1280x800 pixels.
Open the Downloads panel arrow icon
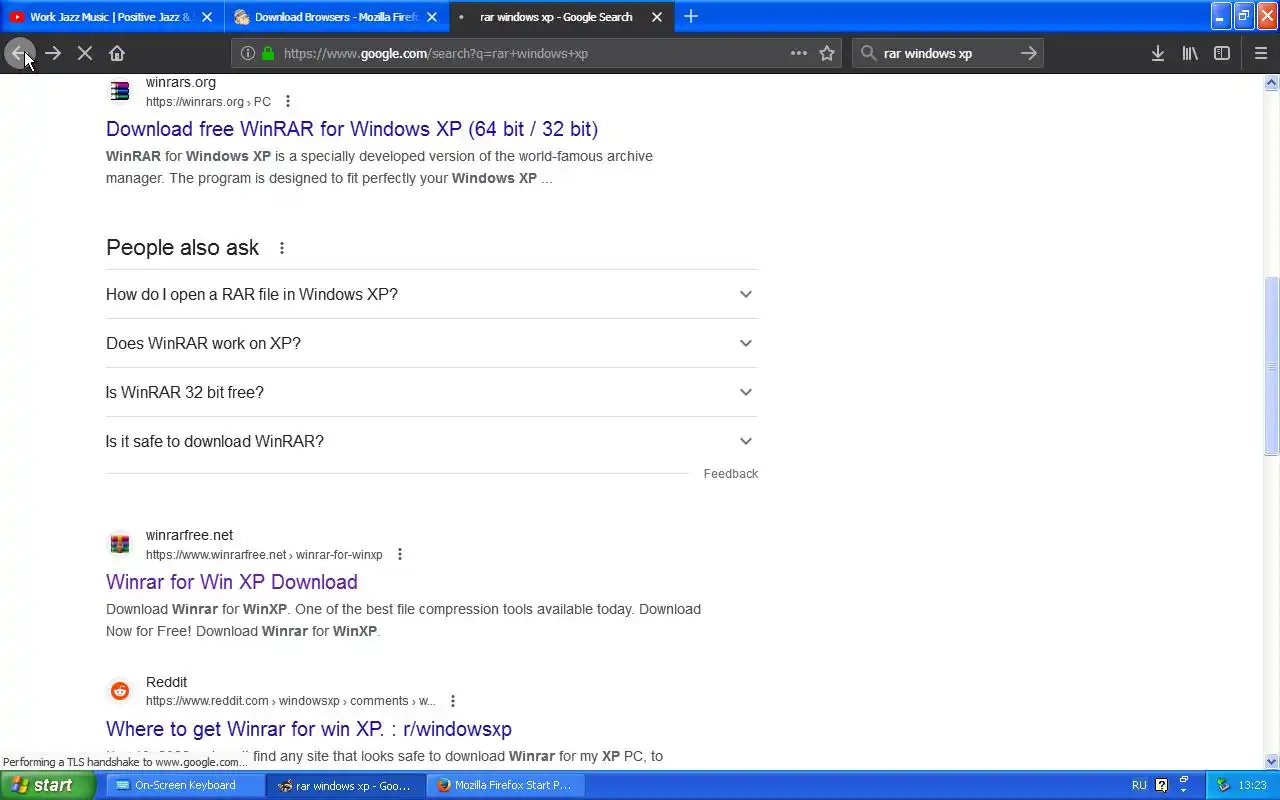click(x=1158, y=53)
